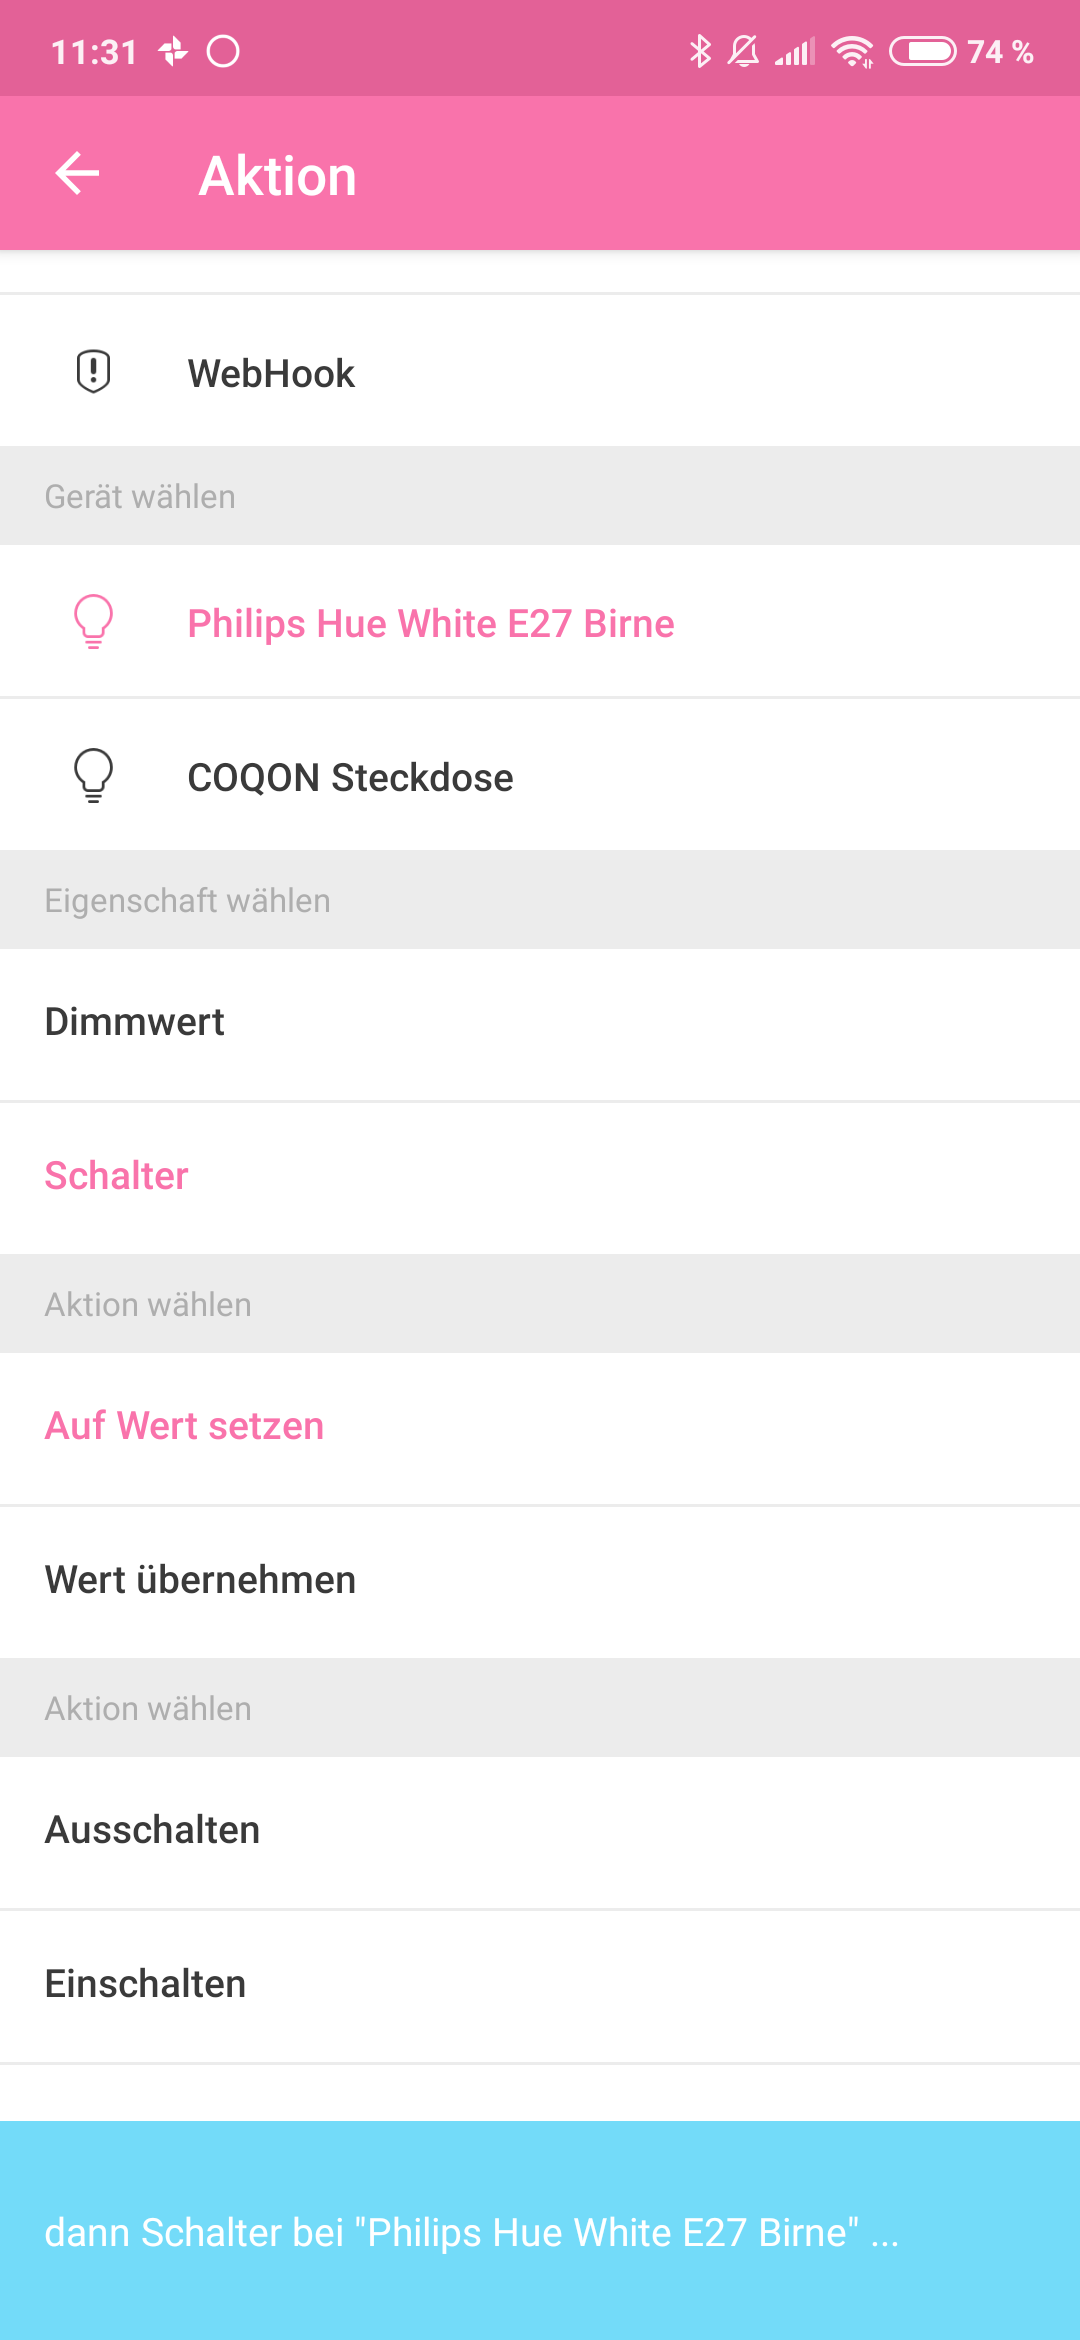Tap the blue summary bar at bottom
Image resolution: width=1080 pixels, height=2340 pixels.
click(x=540, y=2232)
